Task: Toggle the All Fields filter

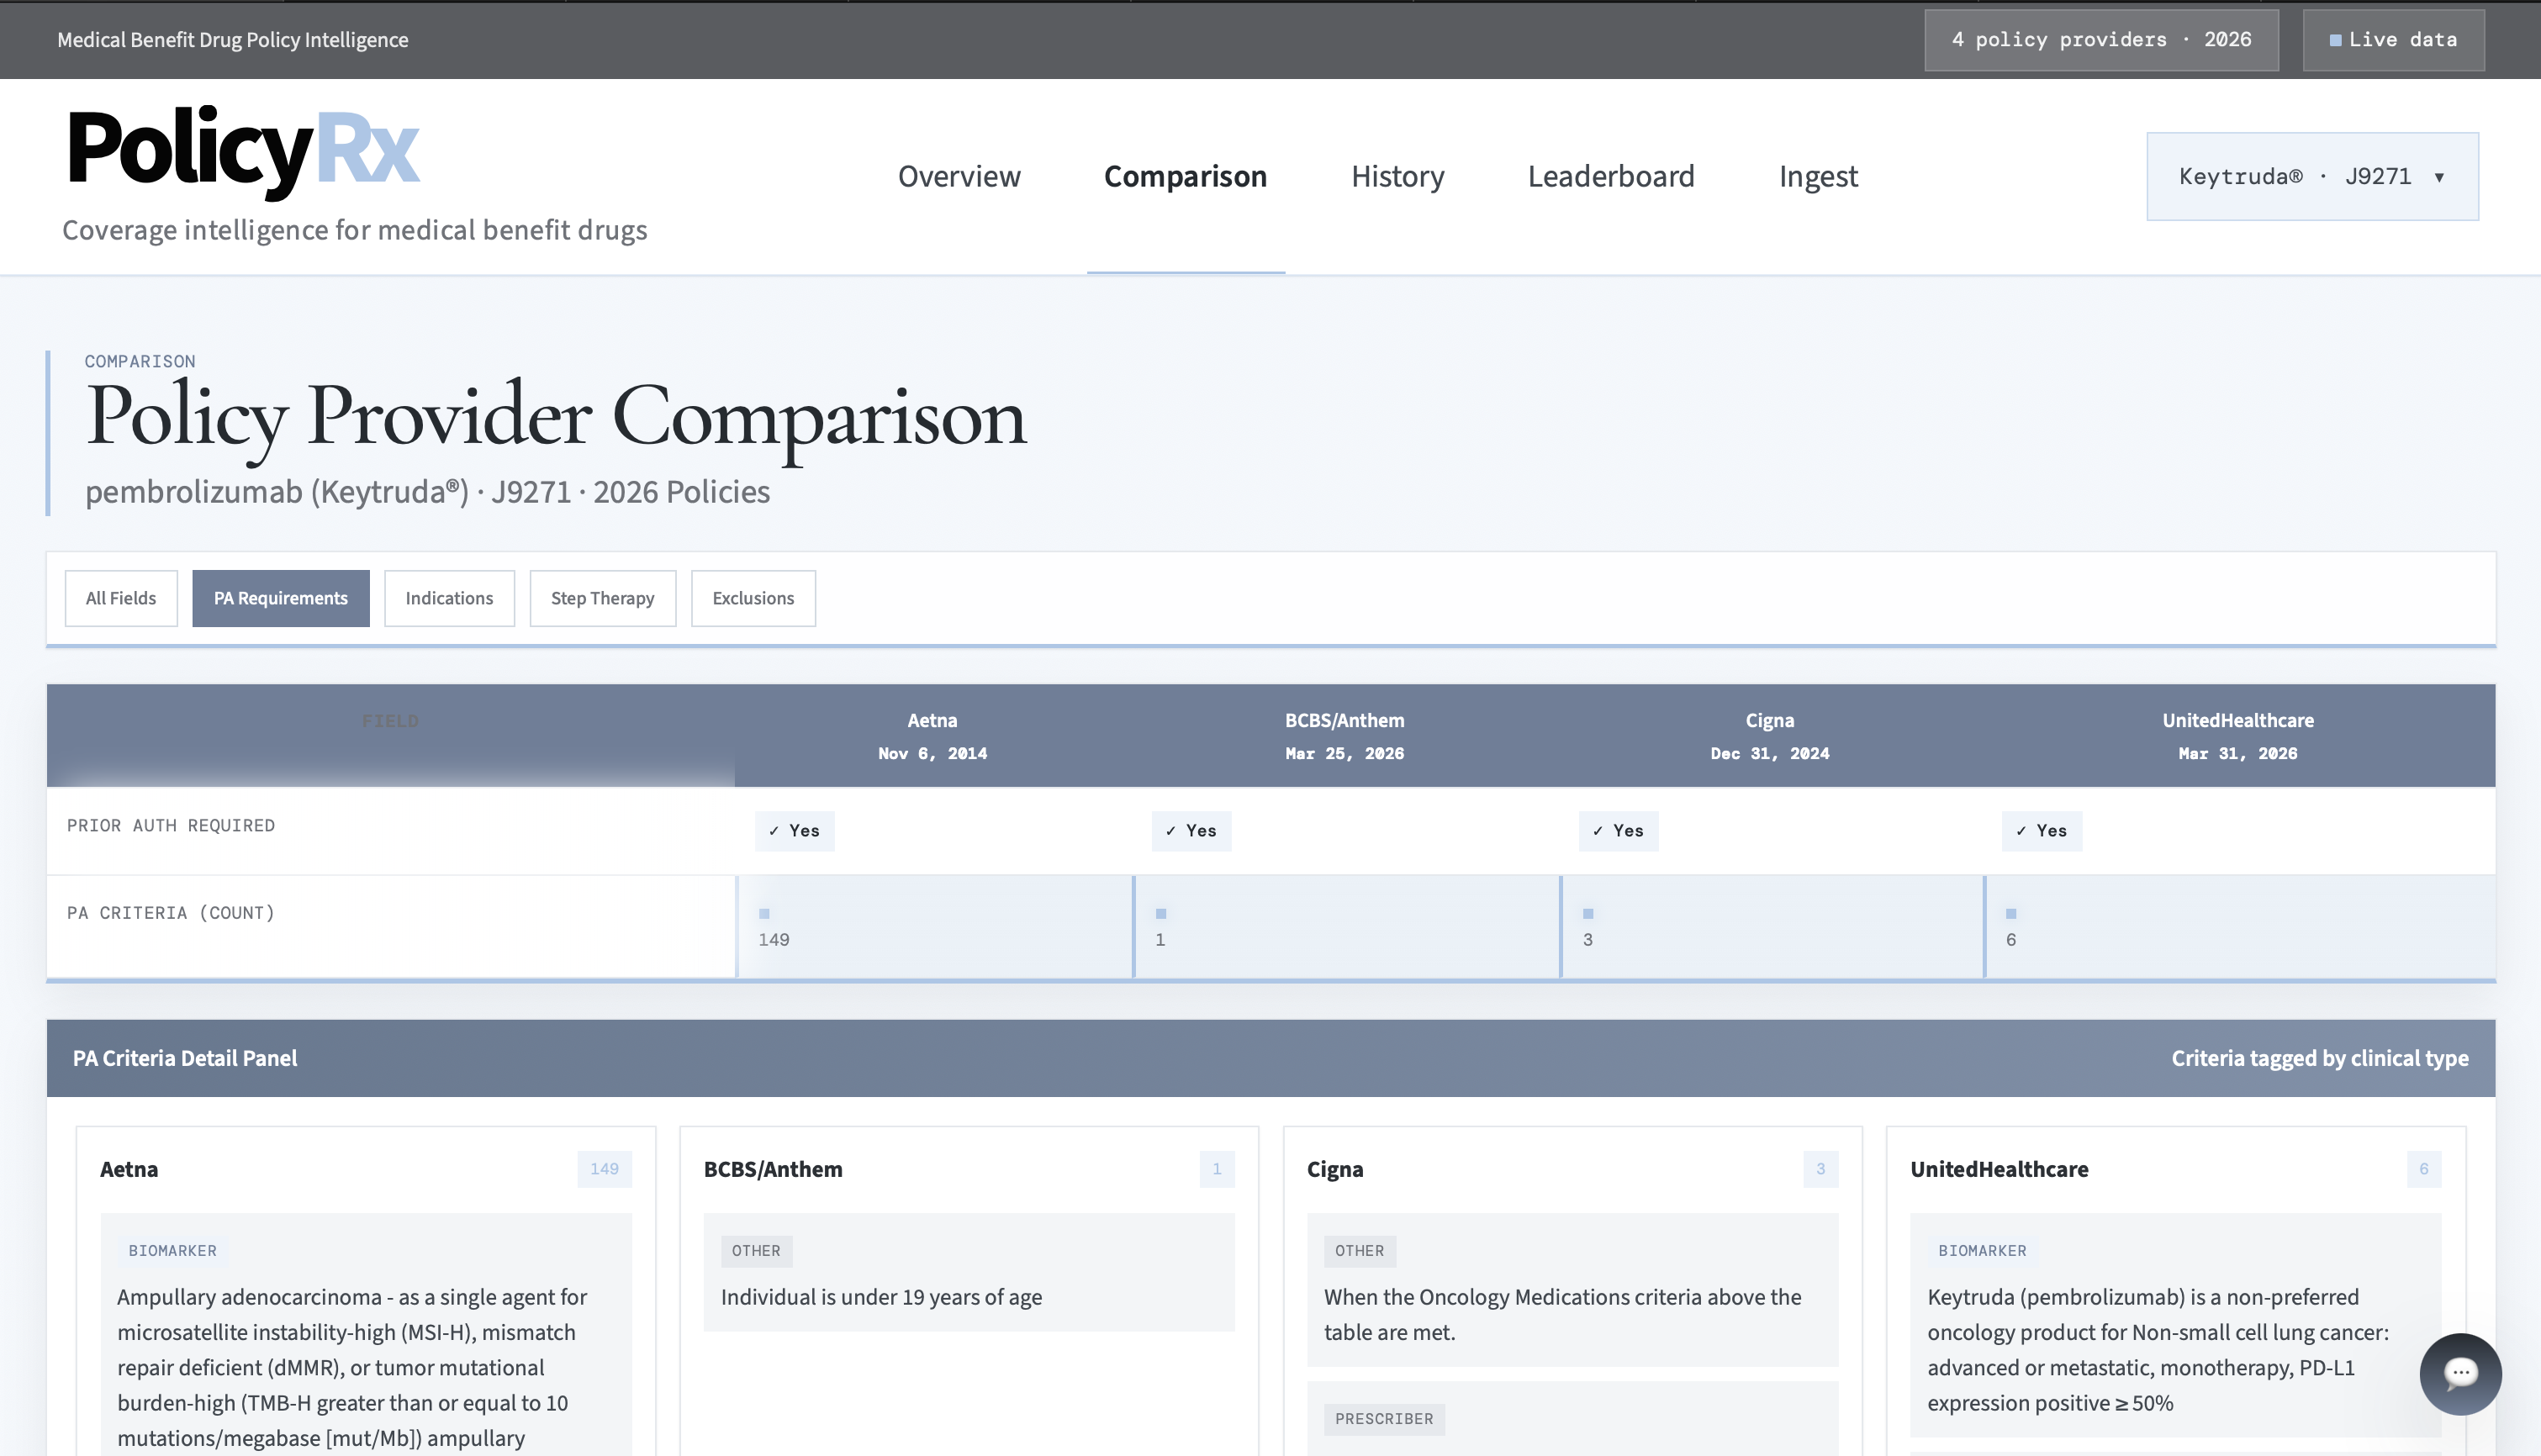Action: coord(121,598)
